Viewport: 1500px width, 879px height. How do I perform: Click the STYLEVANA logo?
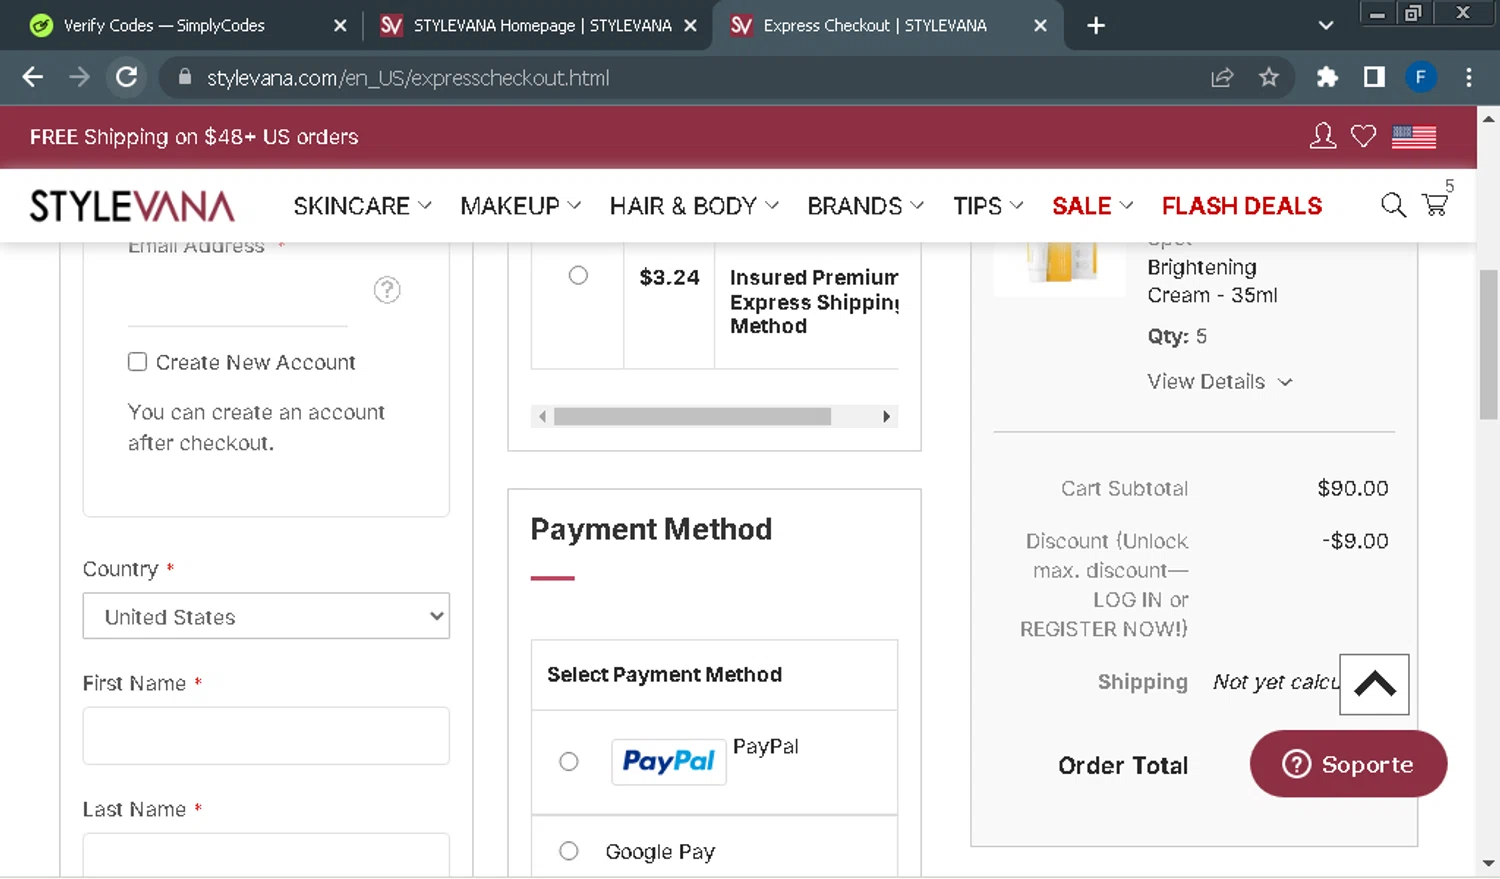point(132,206)
